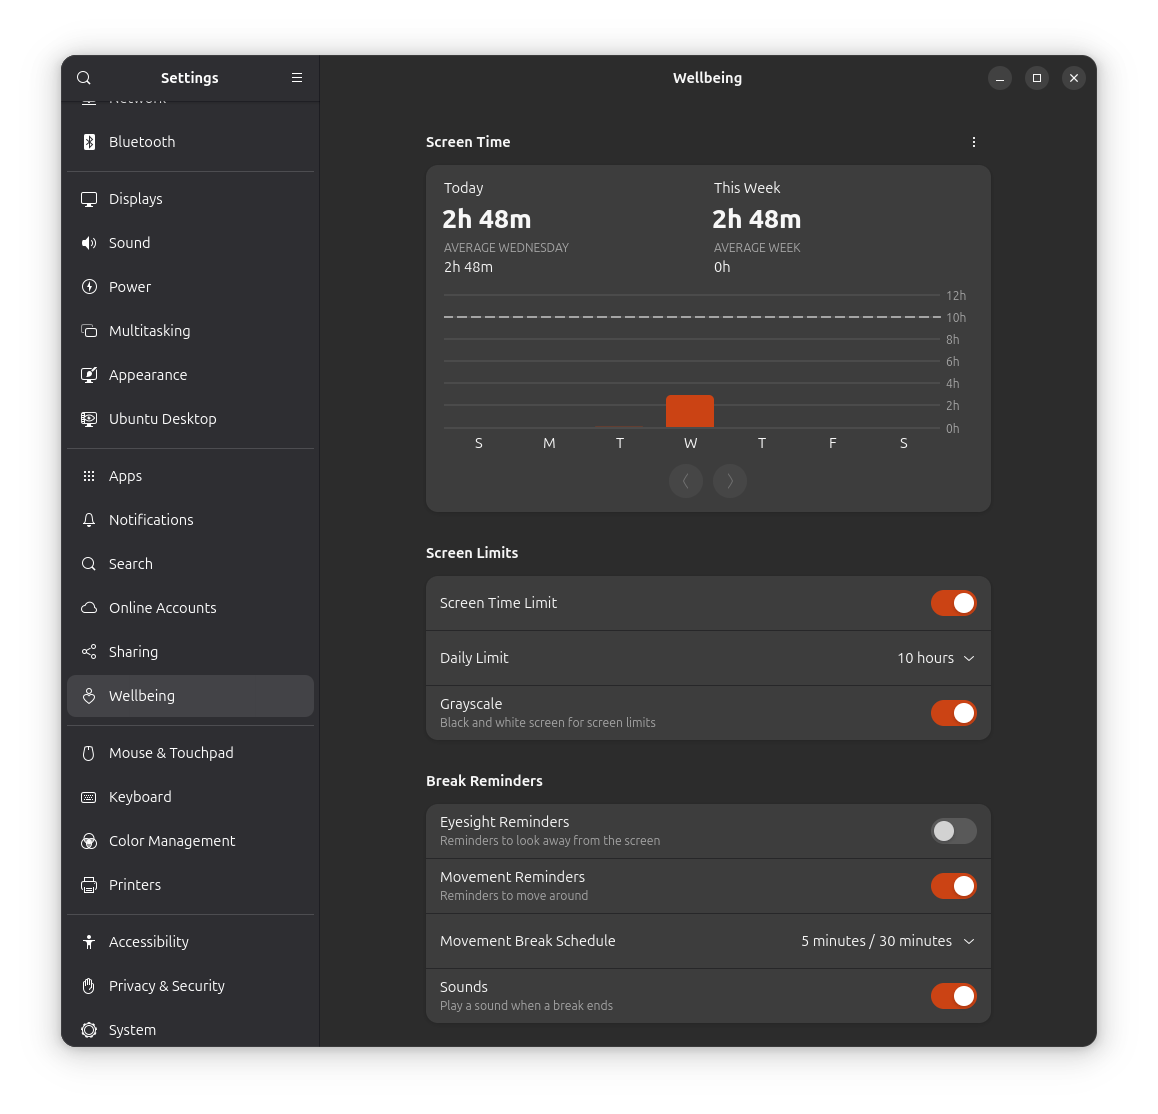Open the Screen Time three-dot menu
Image resolution: width=1158 pixels, height=1114 pixels.
pos(973,142)
